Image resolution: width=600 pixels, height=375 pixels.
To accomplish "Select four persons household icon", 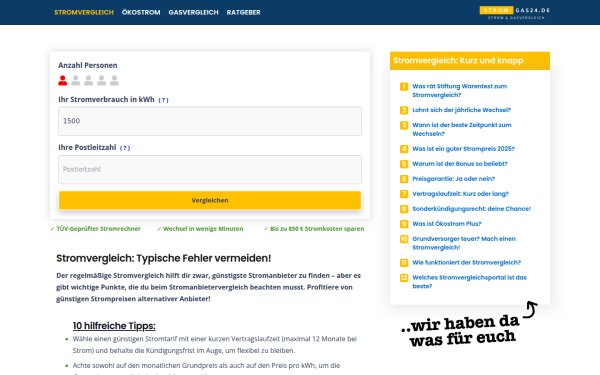I will 101,80.
